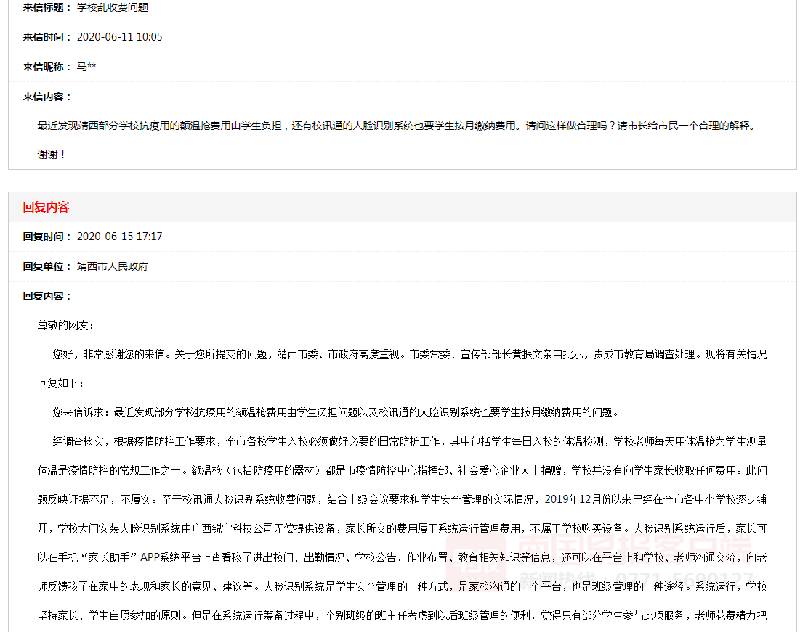Click the sender nickname 马**
This screenshot has width=800, height=632.
[86, 67]
